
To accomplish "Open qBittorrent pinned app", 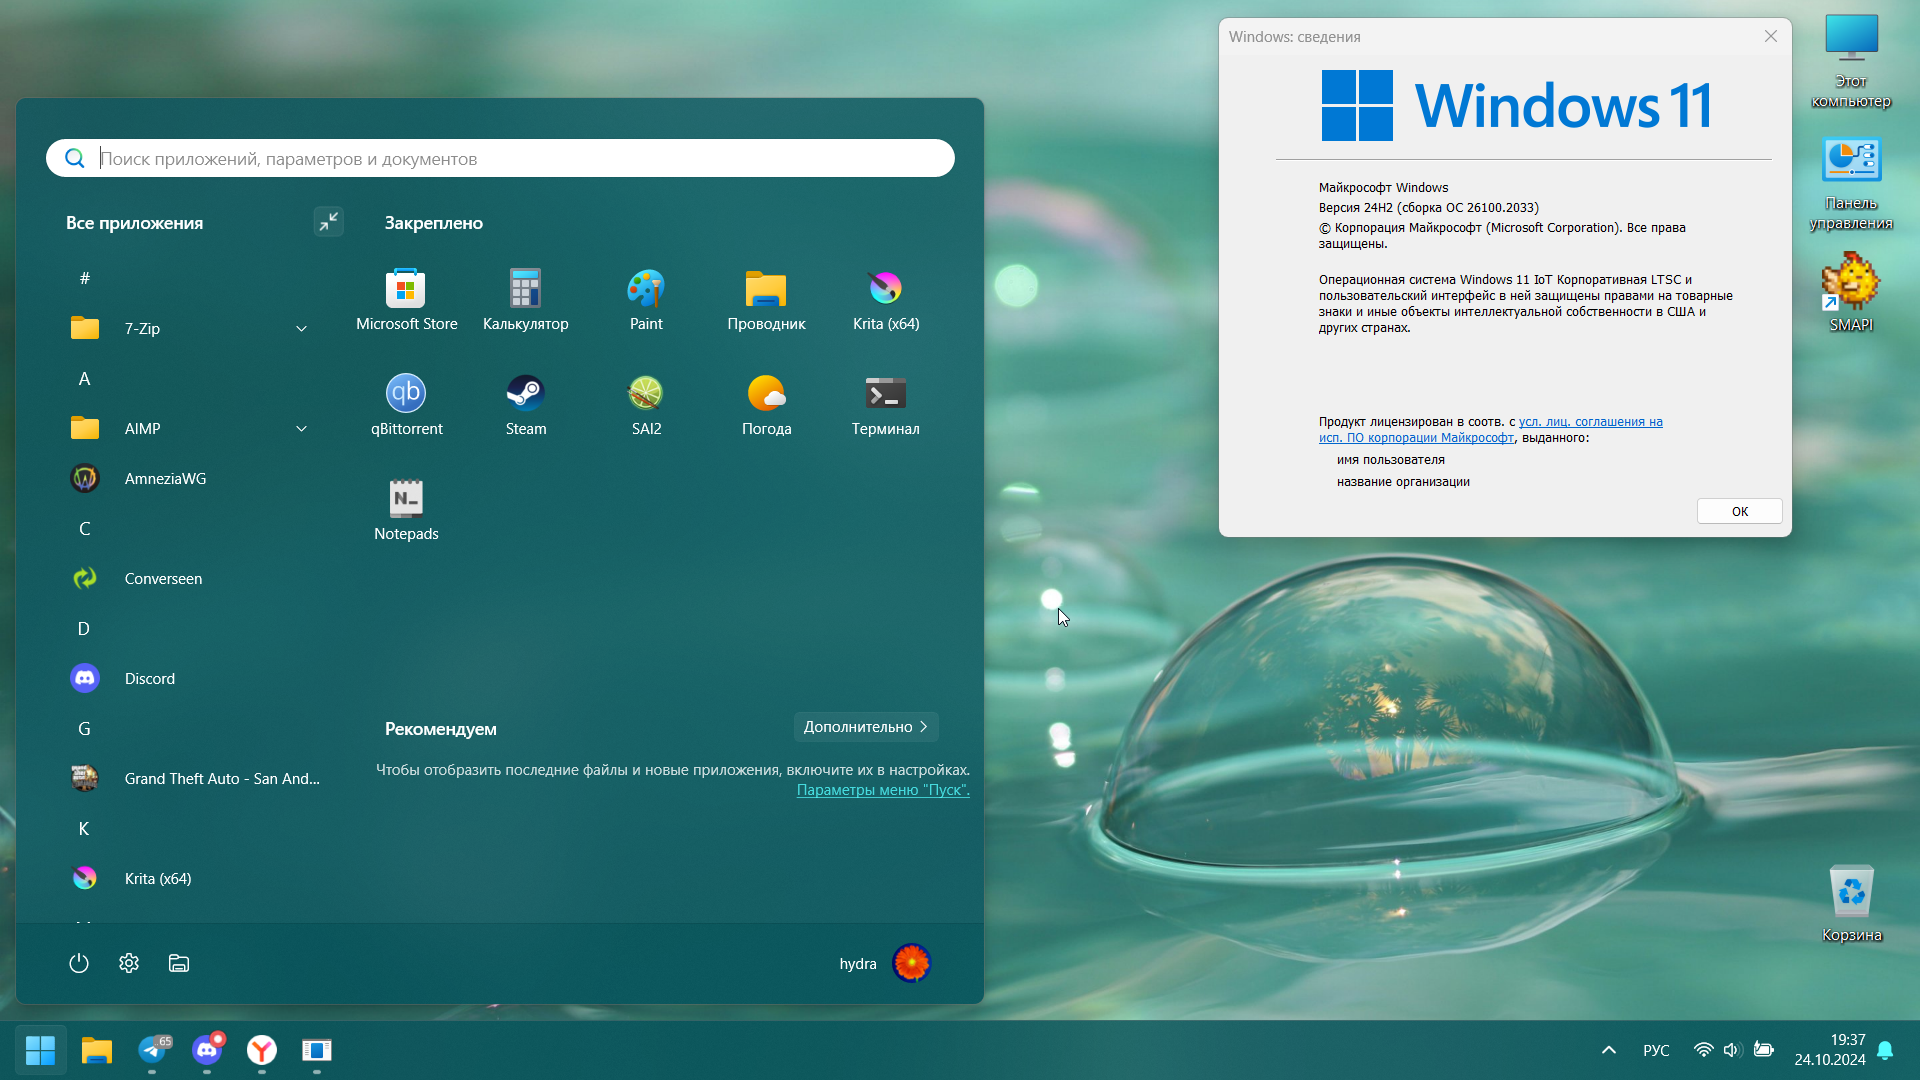I will (x=406, y=404).
